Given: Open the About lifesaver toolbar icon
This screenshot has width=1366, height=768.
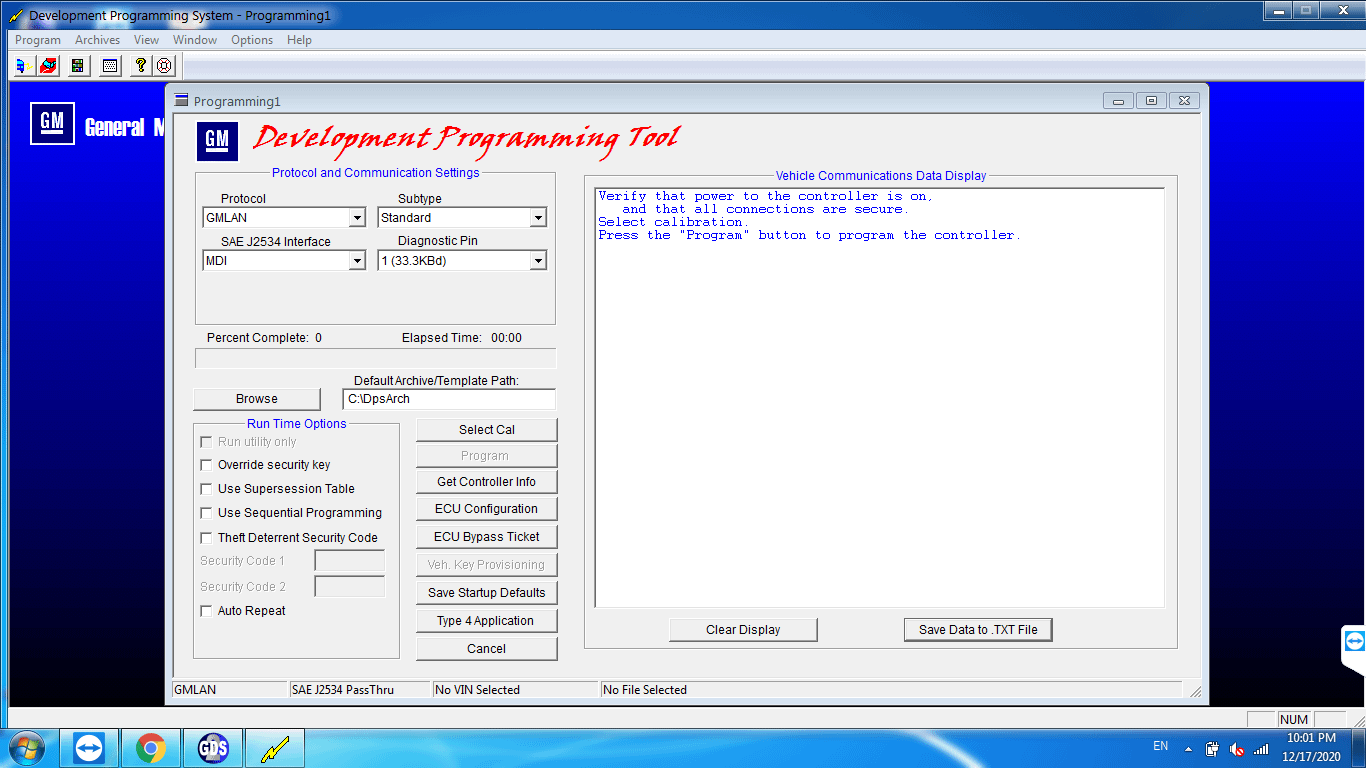Looking at the screenshot, I should coord(163,65).
